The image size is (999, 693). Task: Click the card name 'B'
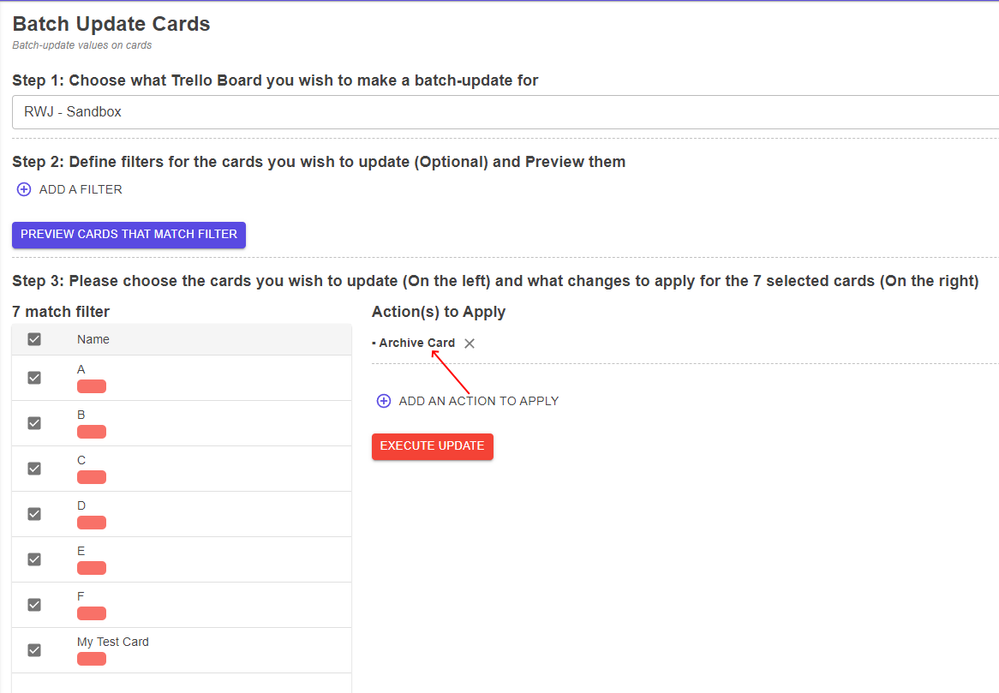point(81,415)
